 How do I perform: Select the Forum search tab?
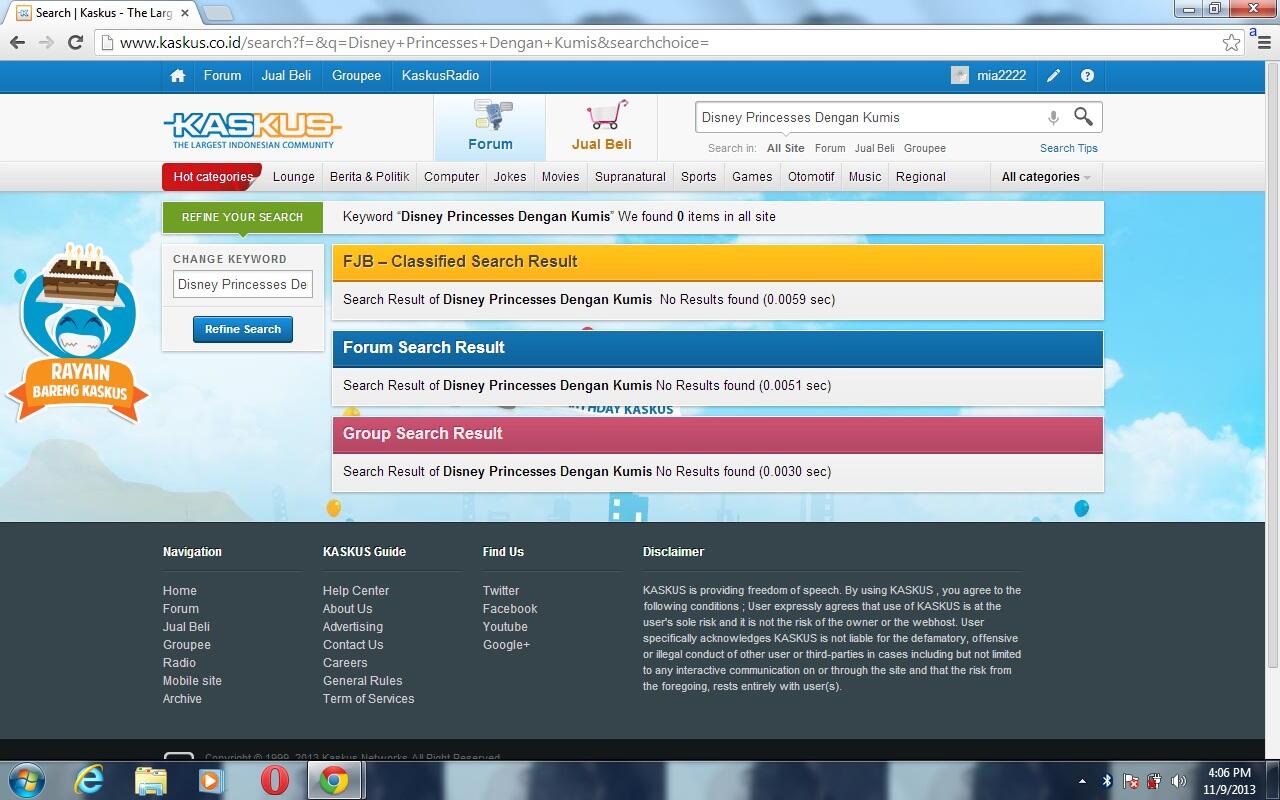click(490, 127)
